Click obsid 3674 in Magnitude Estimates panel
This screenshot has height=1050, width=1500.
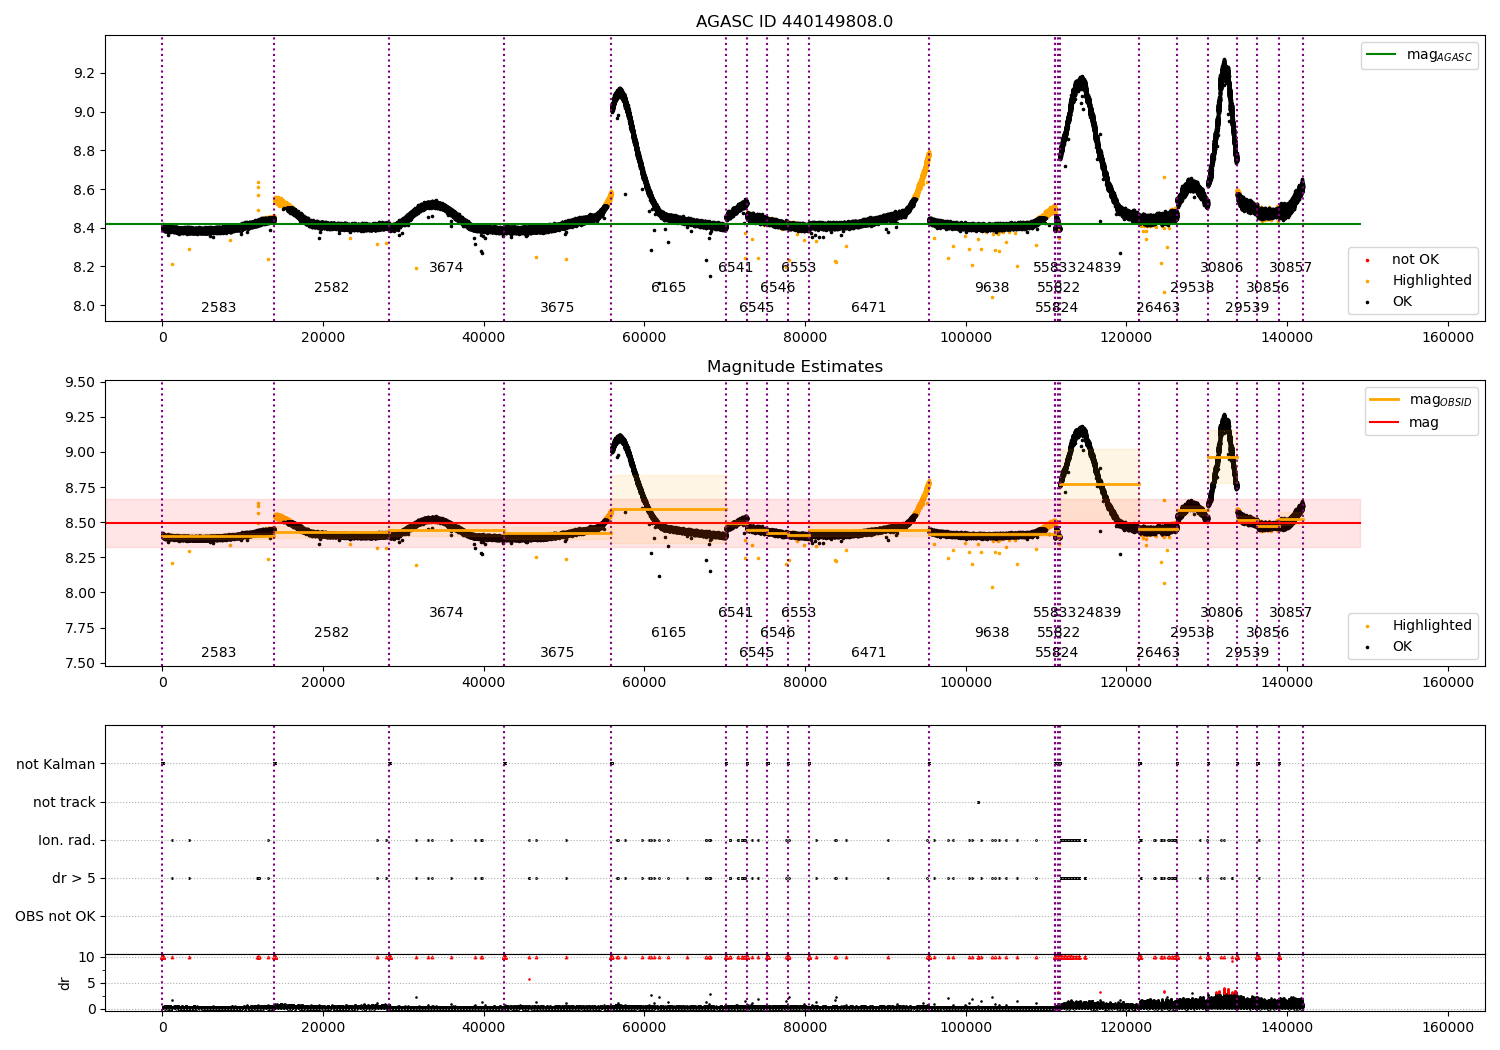(x=446, y=613)
